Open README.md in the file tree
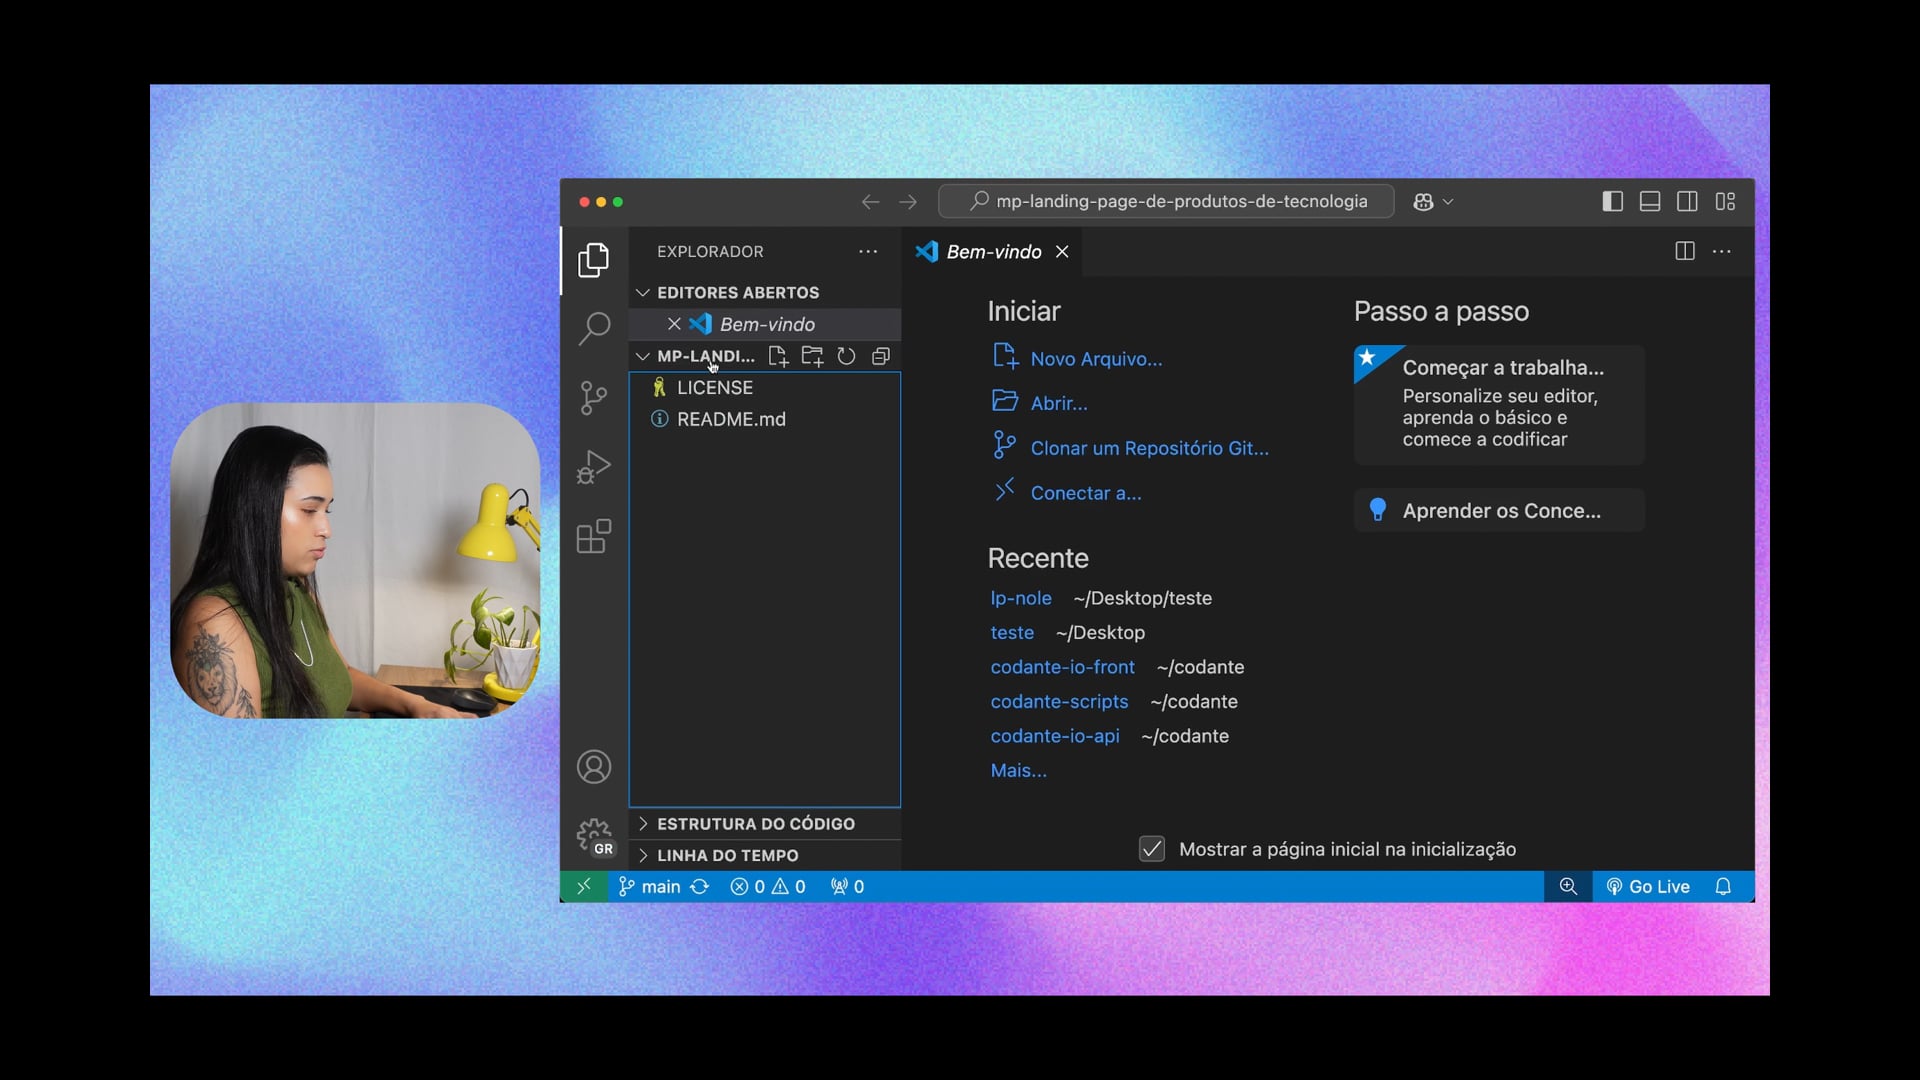Screen dimensions: 1920x1080 point(731,420)
